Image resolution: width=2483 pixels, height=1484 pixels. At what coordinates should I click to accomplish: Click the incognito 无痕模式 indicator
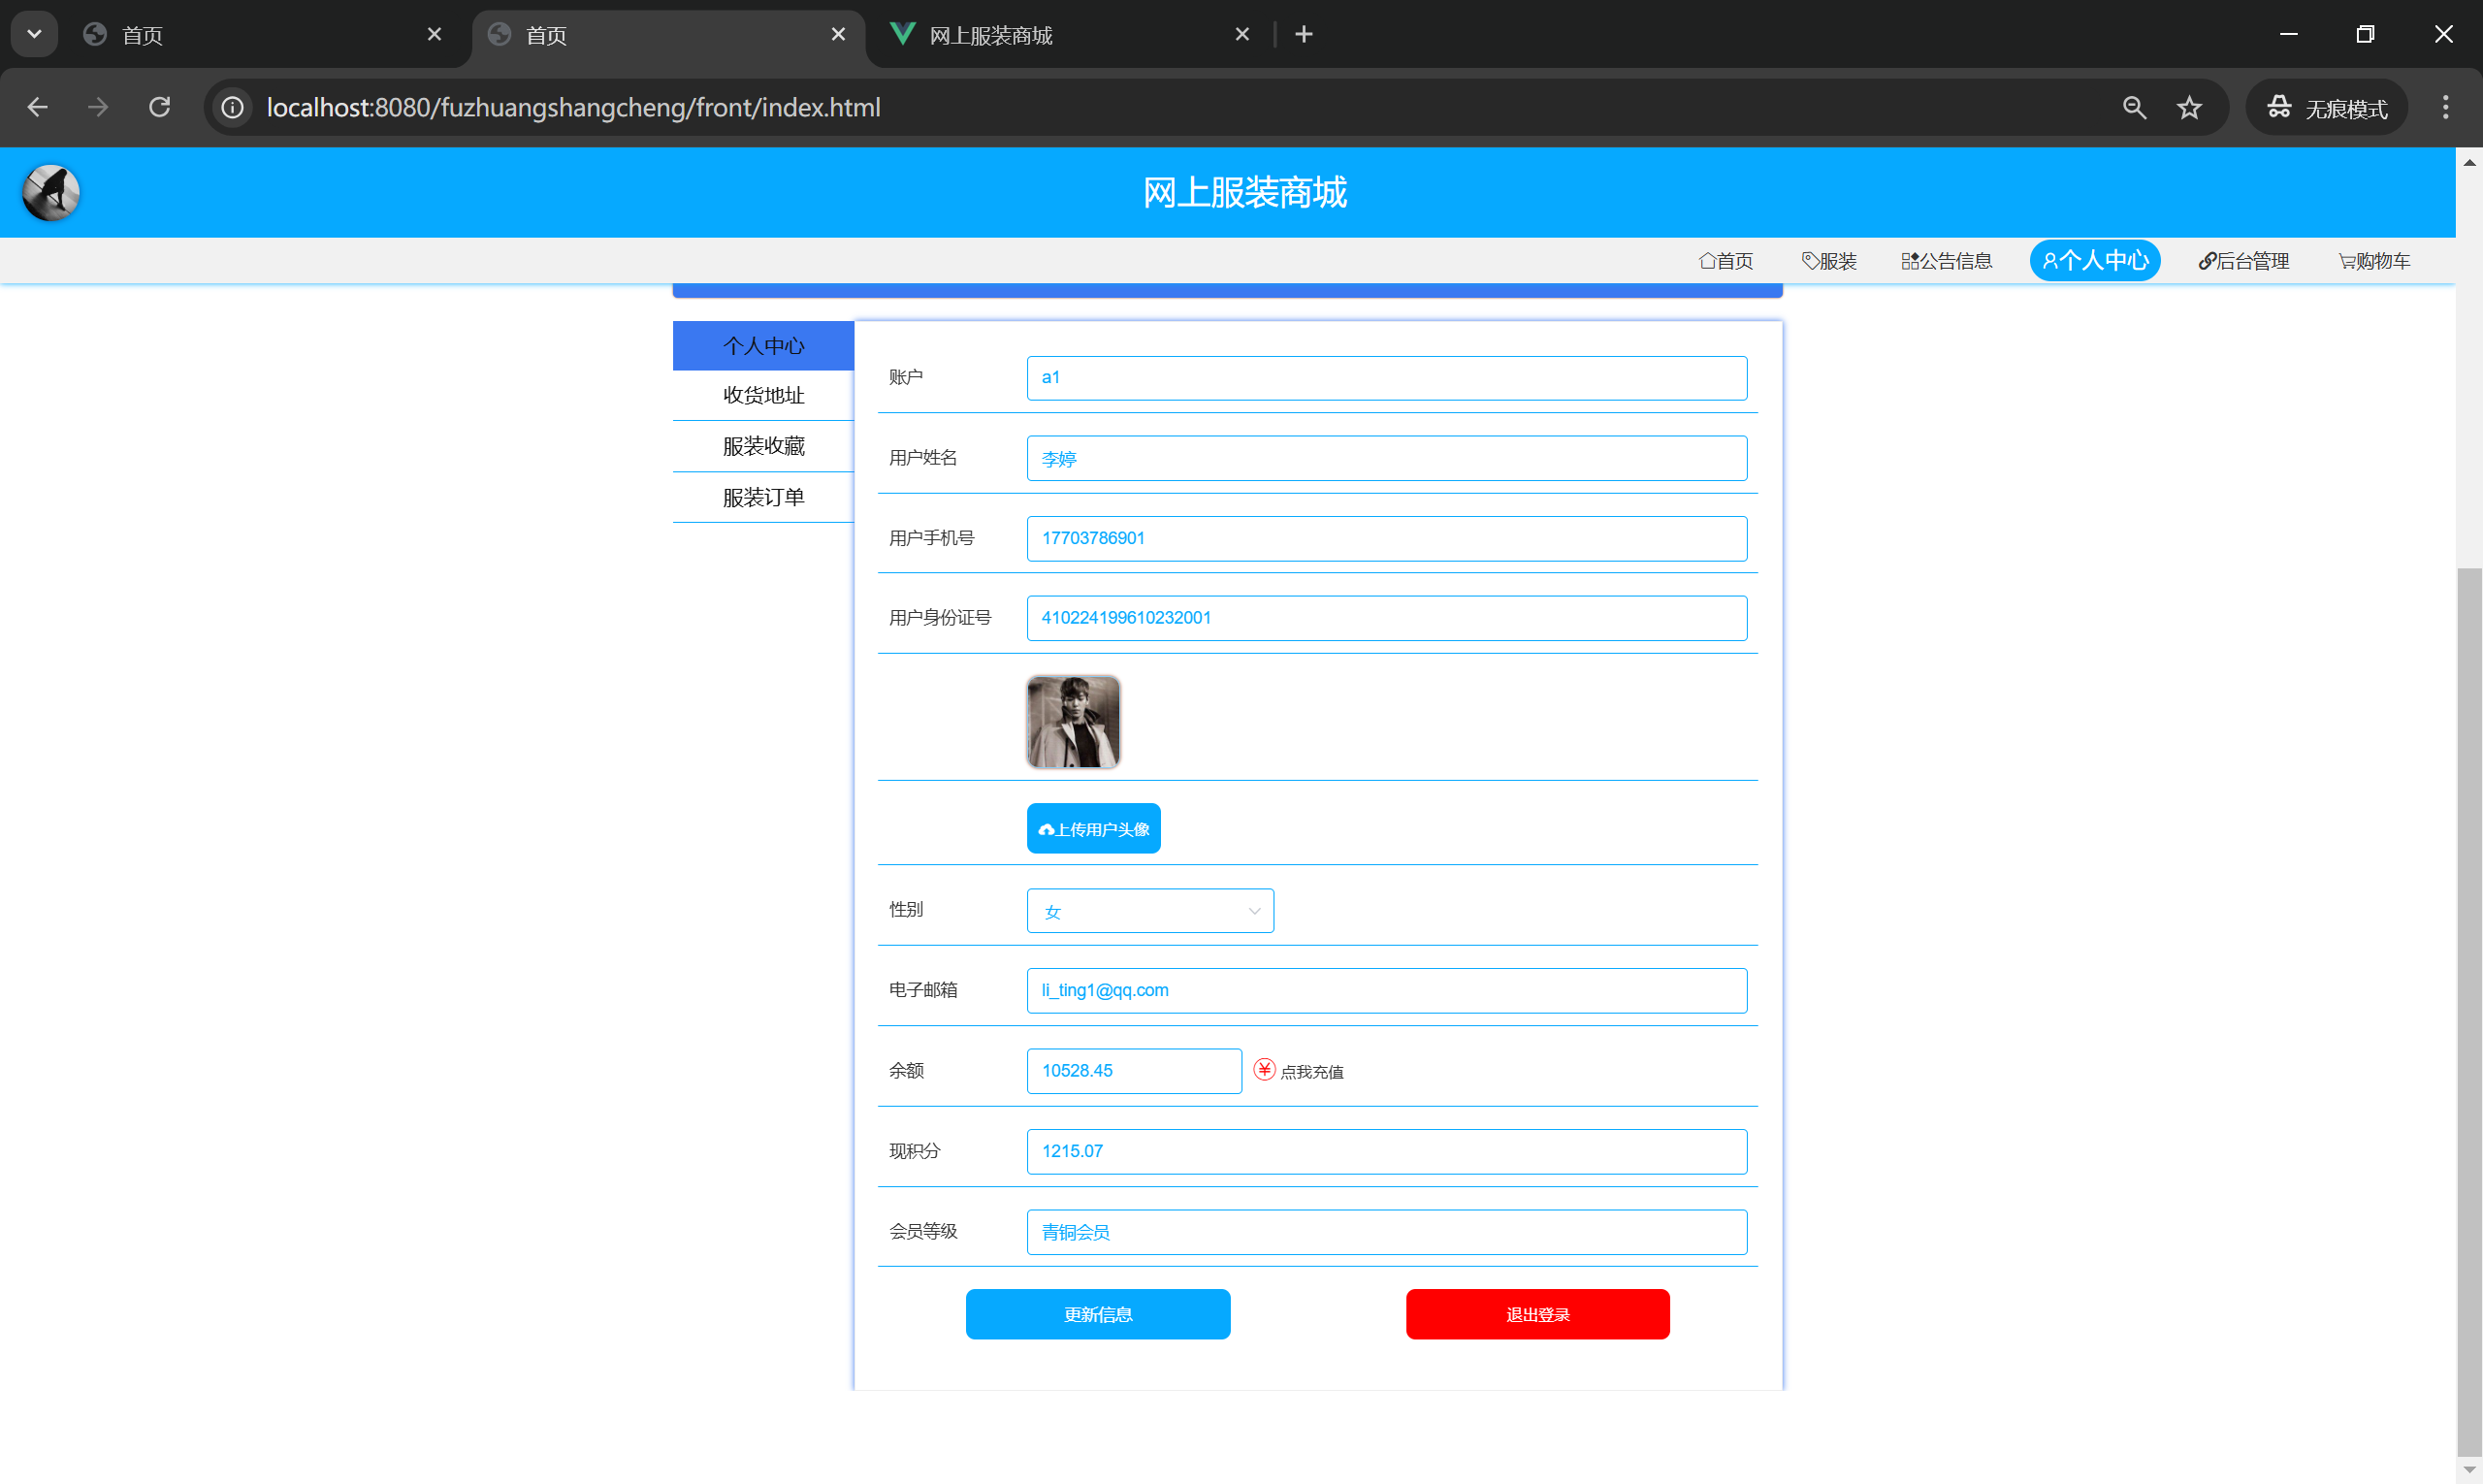pos(2326,107)
